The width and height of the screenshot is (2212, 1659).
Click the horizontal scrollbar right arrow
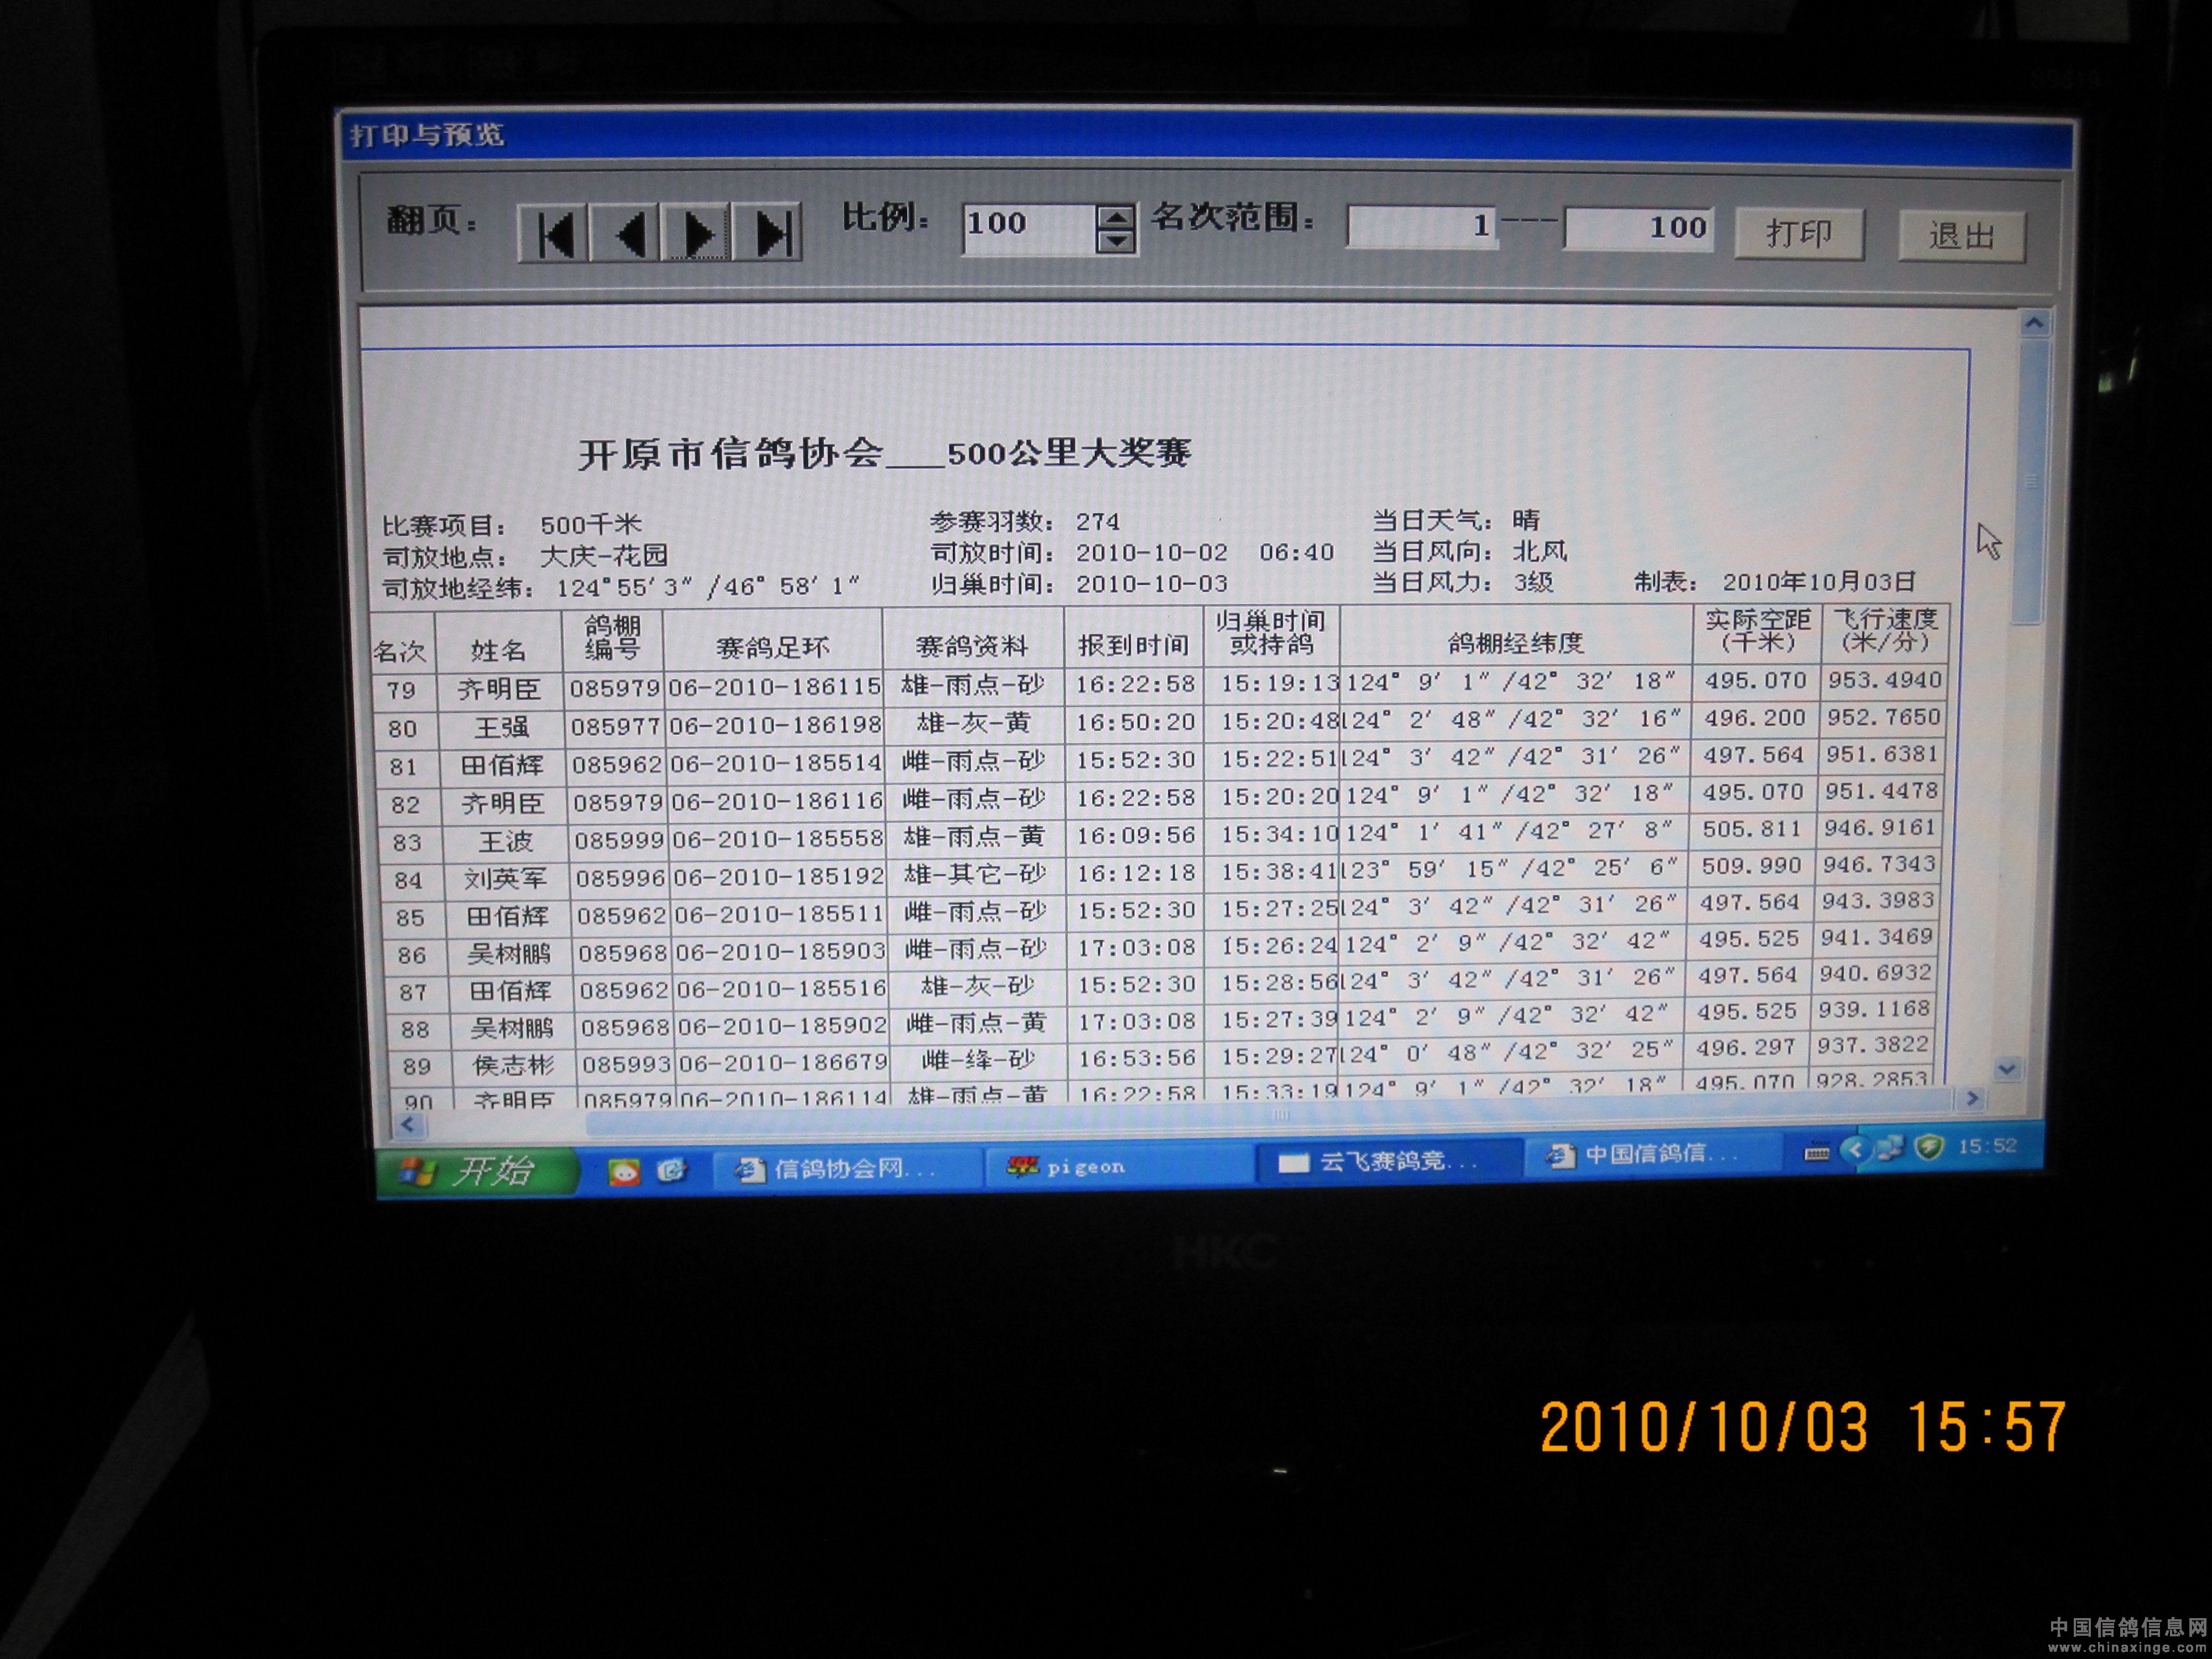tap(1972, 1098)
